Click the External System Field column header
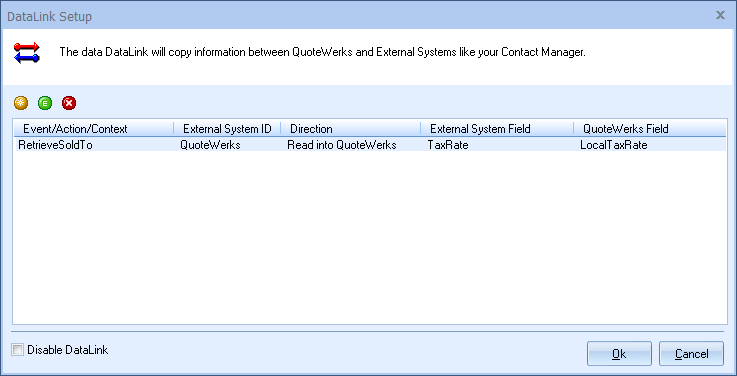 497,128
